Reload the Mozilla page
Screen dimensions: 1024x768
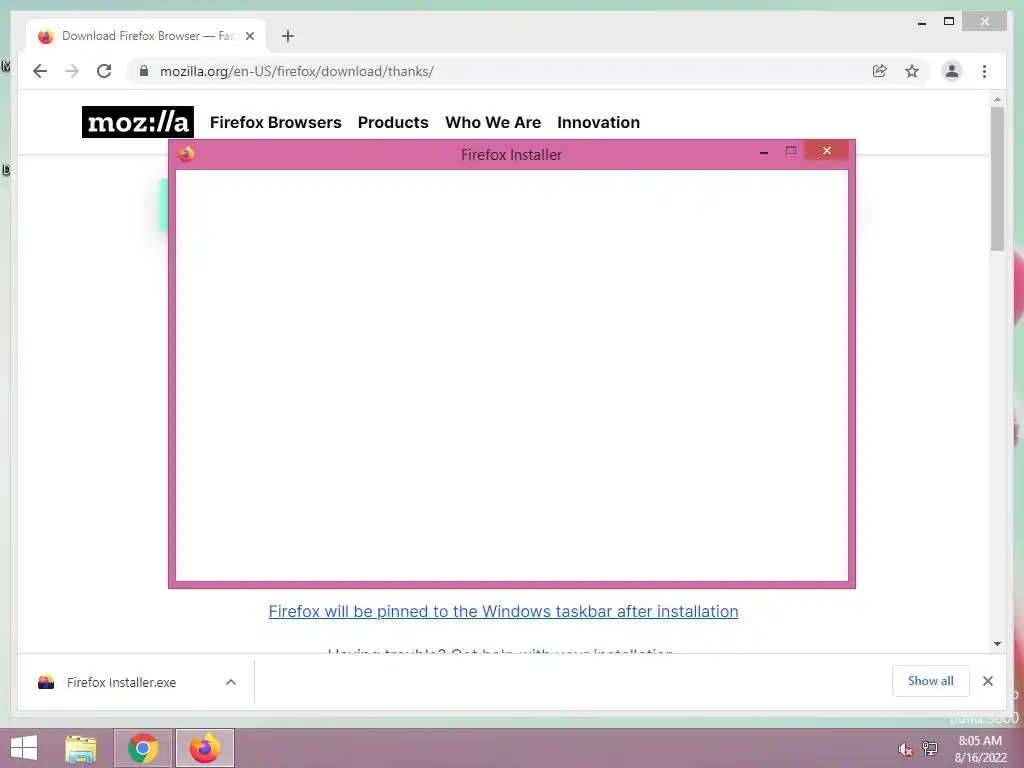coord(104,71)
